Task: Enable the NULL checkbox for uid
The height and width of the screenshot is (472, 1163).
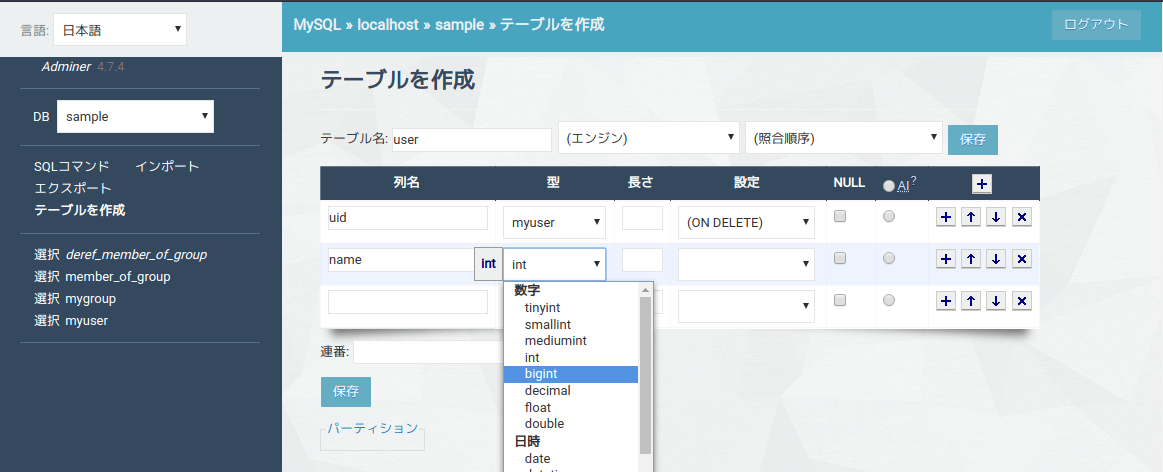Action: (x=841, y=216)
